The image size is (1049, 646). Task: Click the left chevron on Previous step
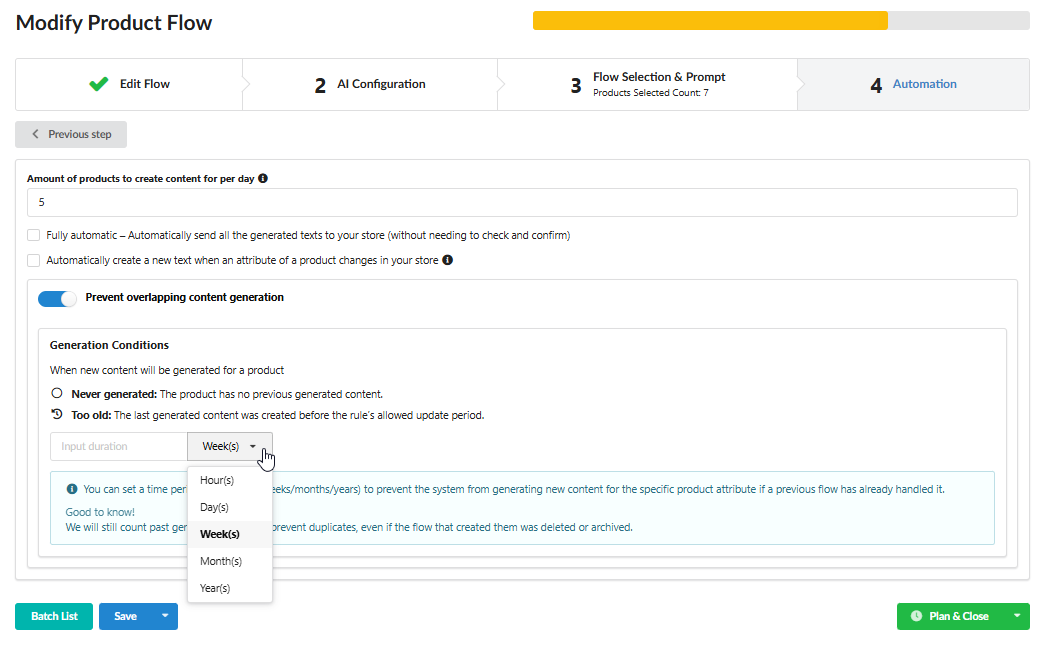(x=36, y=134)
